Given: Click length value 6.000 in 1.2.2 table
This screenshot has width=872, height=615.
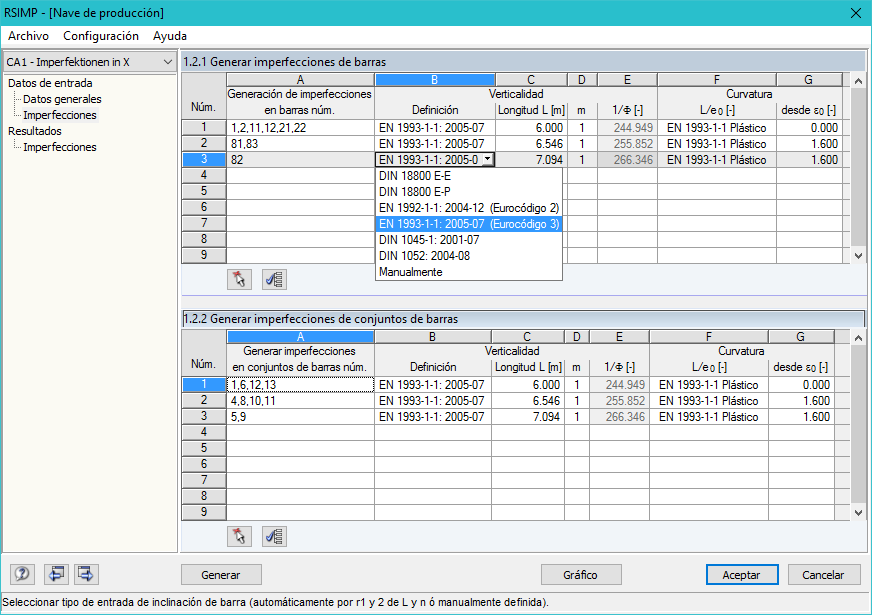Looking at the screenshot, I should click(x=528, y=385).
